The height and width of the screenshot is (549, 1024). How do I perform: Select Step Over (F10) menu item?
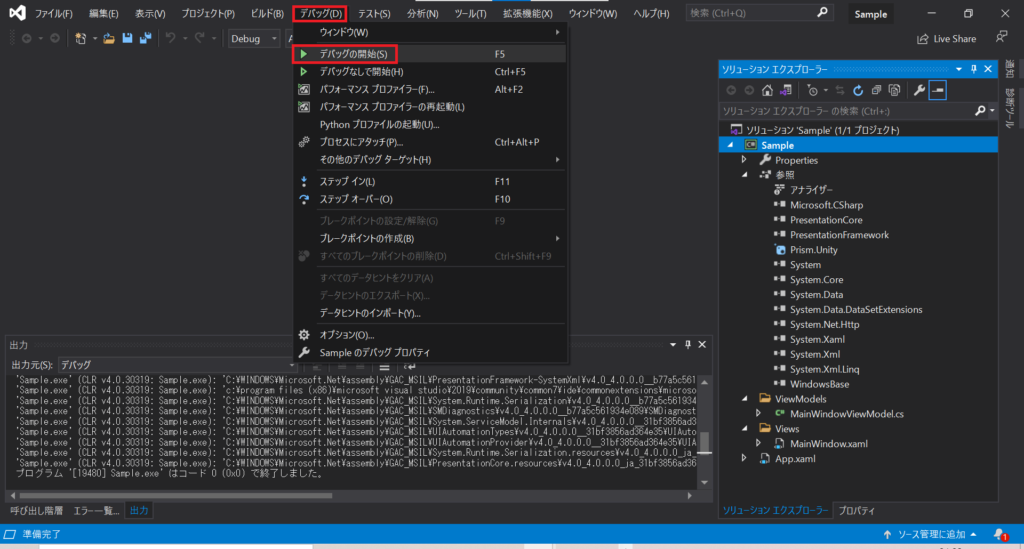pos(430,199)
